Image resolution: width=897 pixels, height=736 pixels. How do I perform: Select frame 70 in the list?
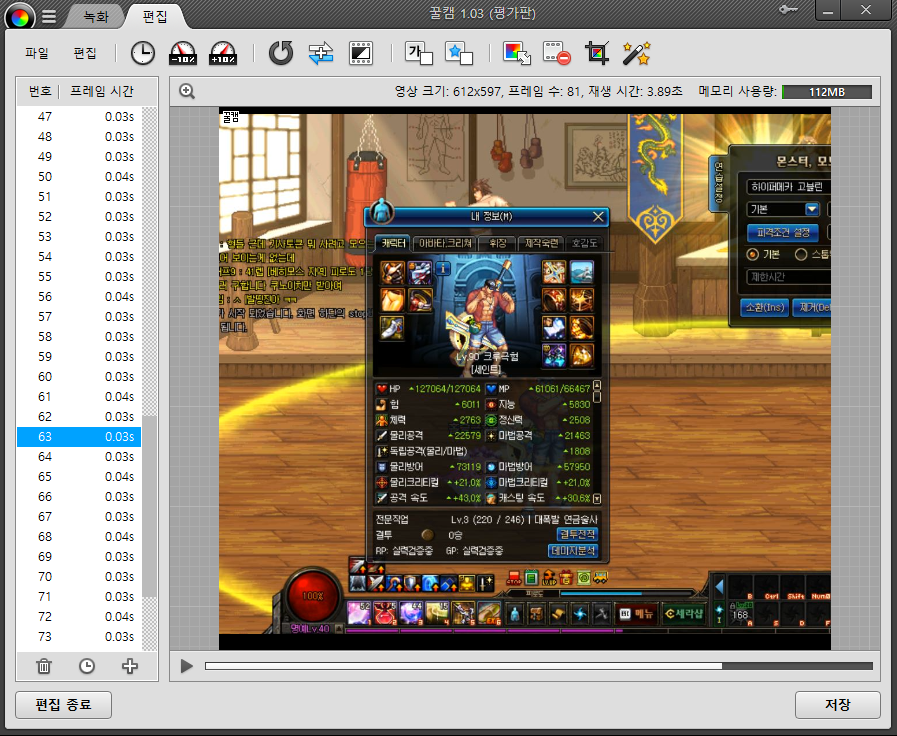79,577
